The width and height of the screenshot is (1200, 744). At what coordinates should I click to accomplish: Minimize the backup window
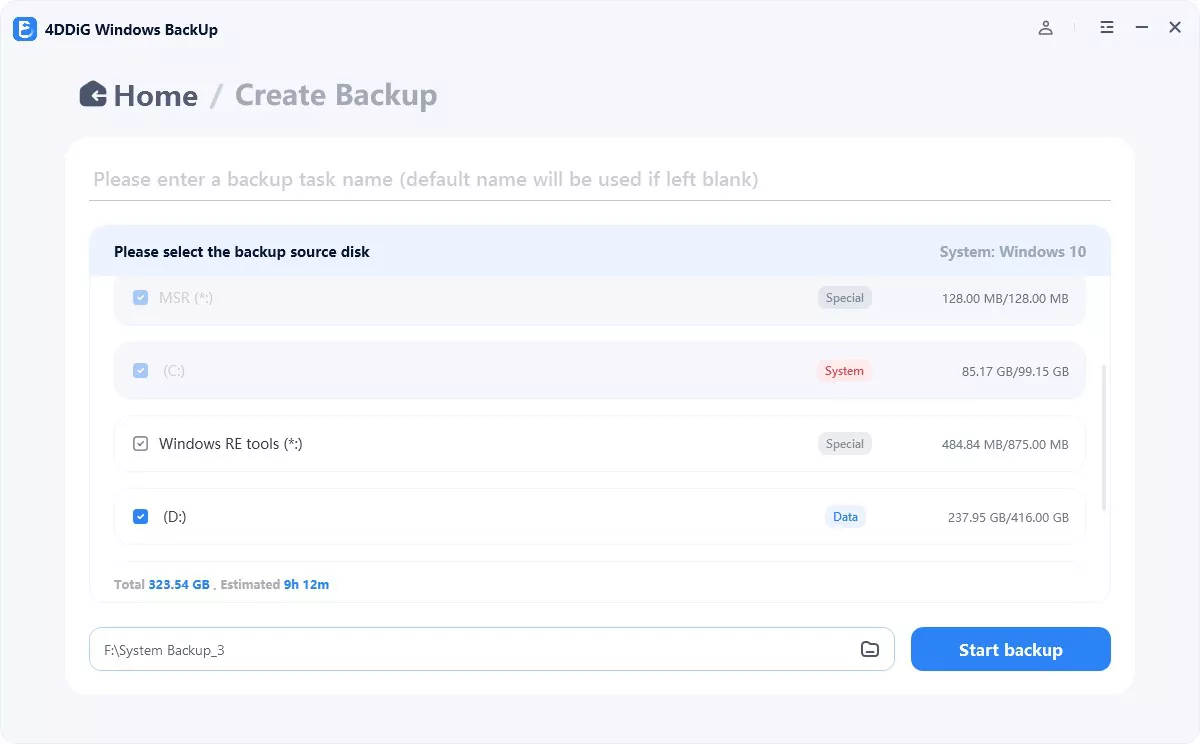(1141, 28)
